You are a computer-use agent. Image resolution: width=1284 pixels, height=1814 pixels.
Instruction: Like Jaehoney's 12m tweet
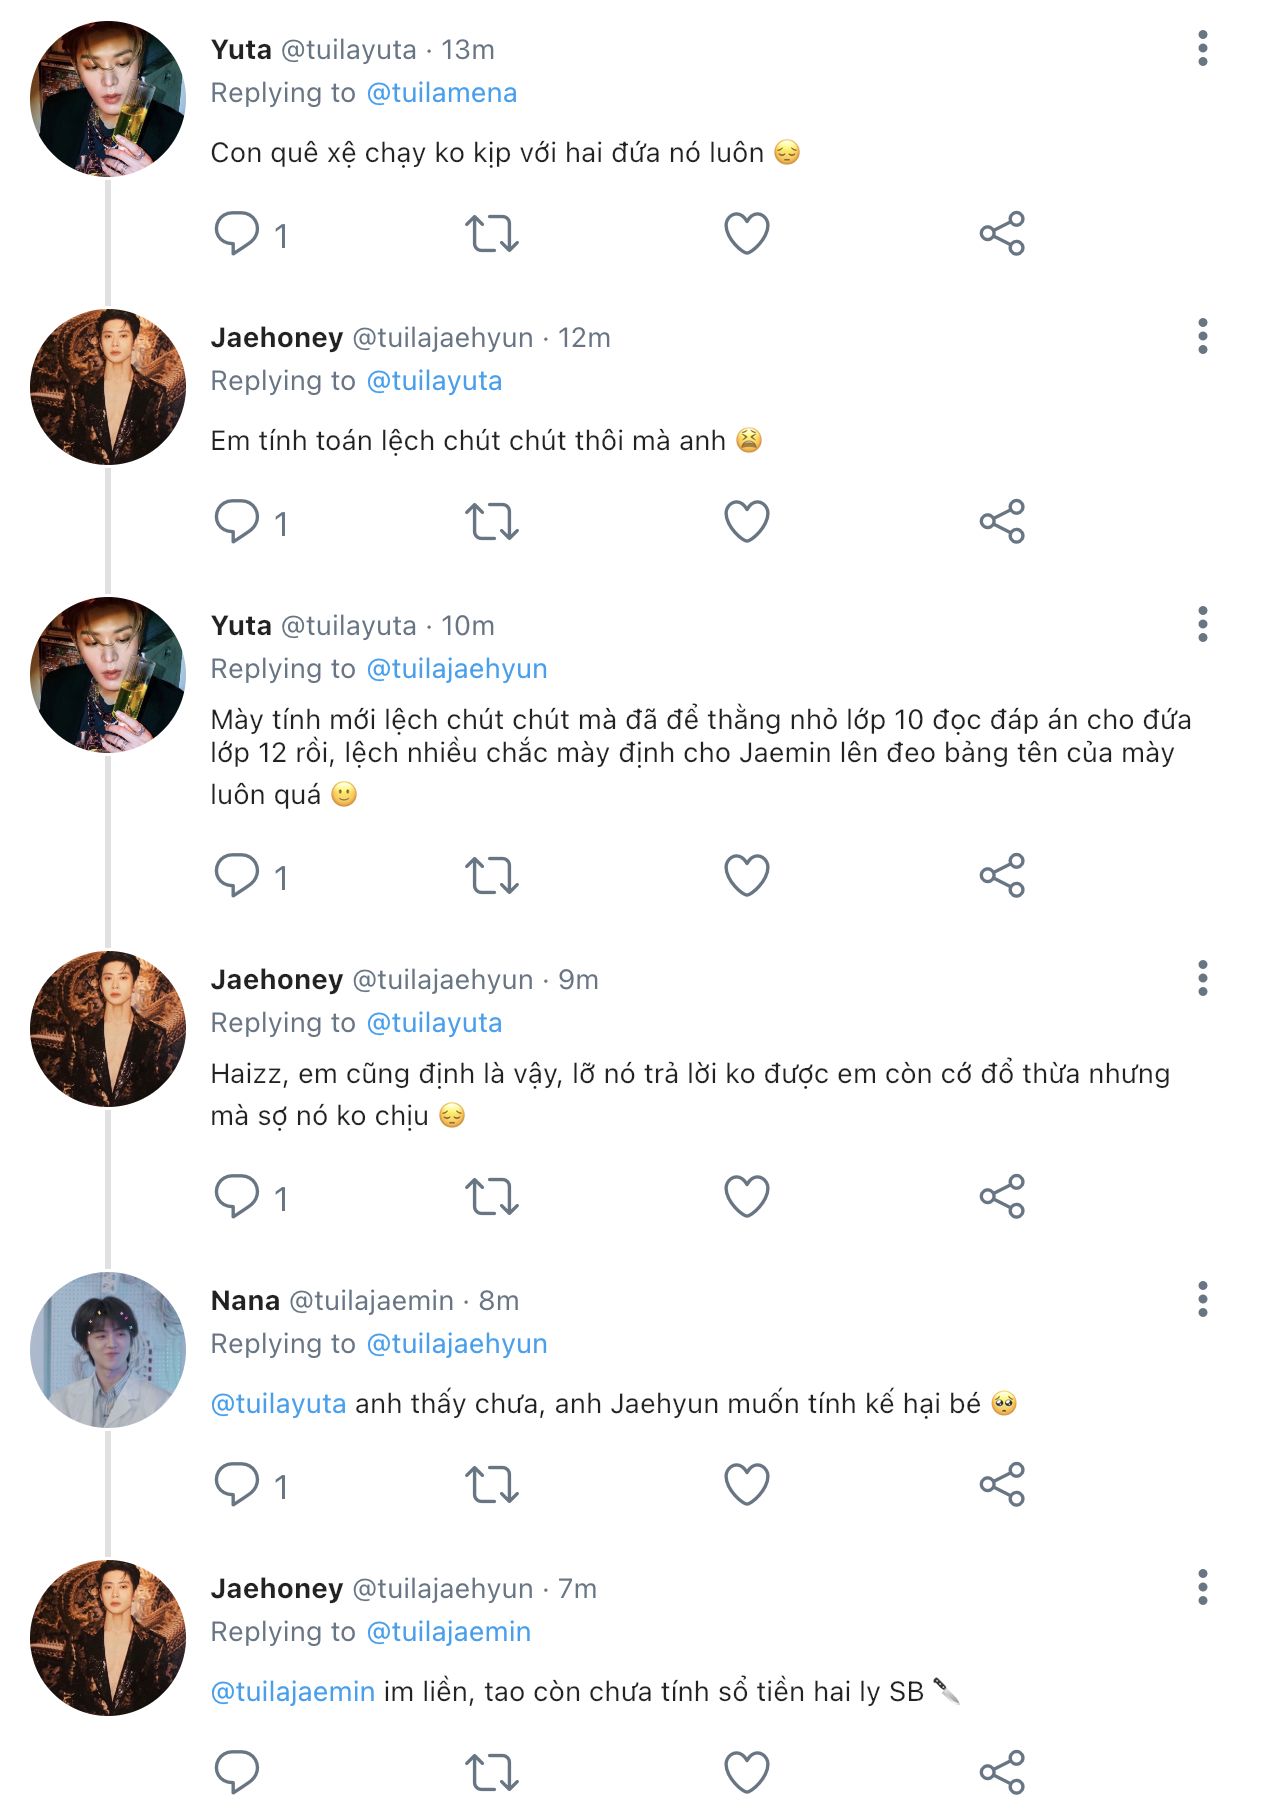747,522
